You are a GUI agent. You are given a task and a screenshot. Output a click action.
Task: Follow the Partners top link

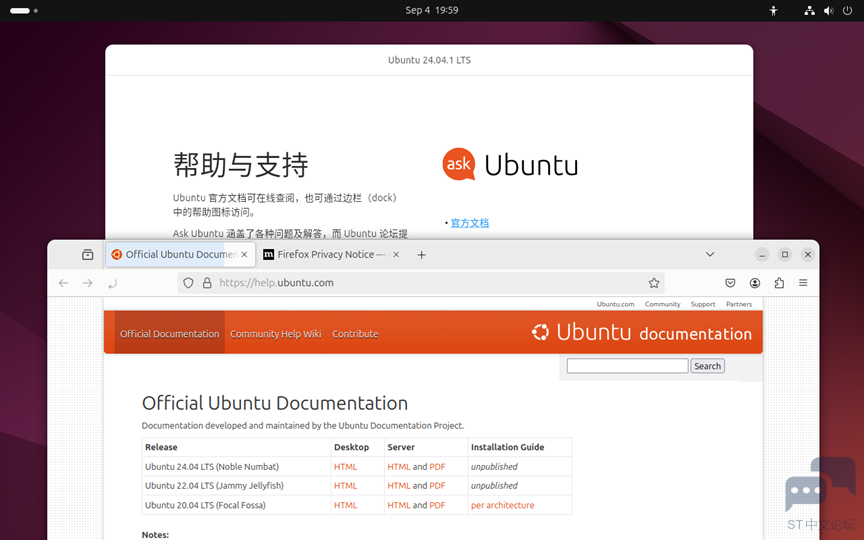click(739, 304)
